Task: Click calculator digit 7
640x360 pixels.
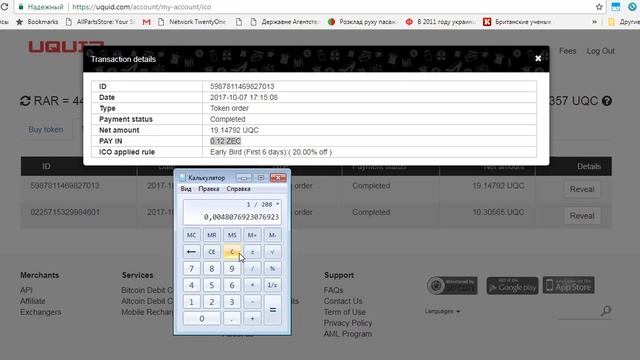Action: pos(191,269)
